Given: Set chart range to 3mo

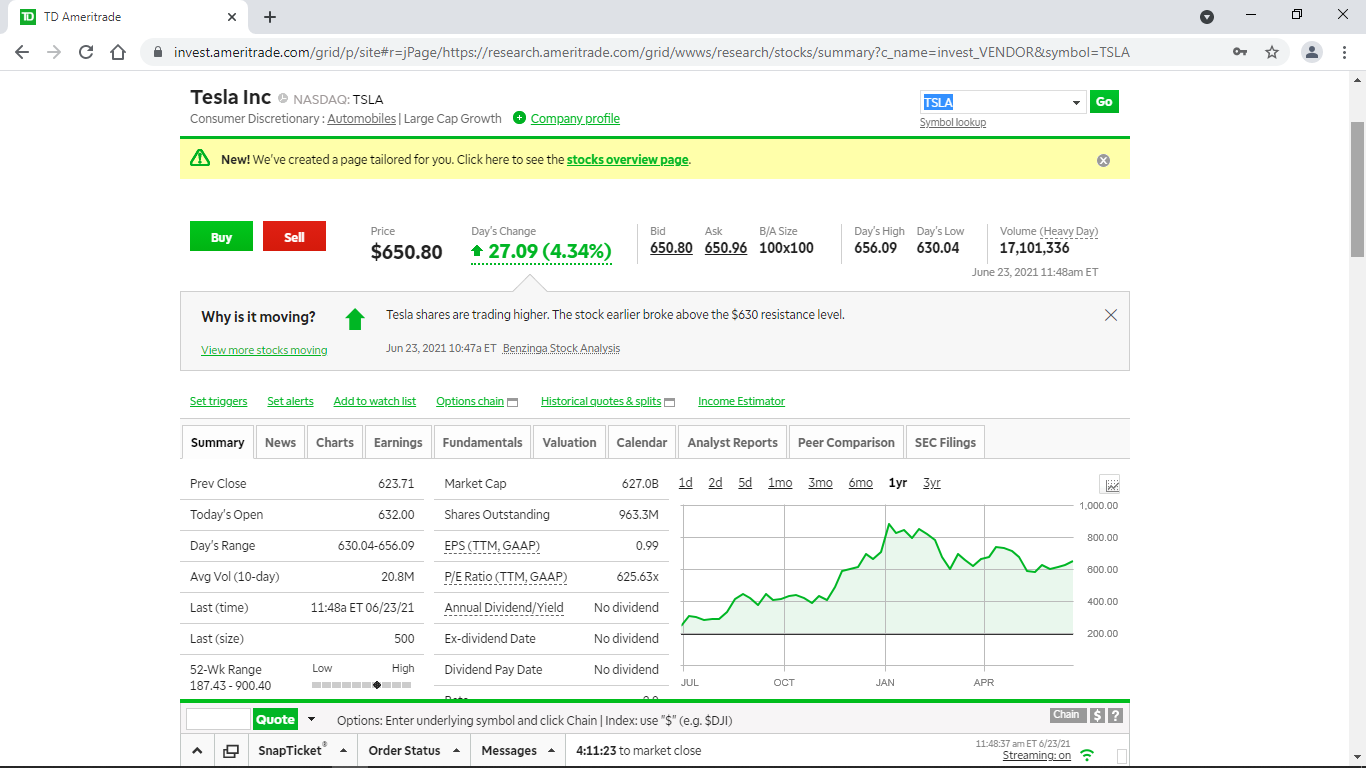Looking at the screenshot, I should (x=820, y=483).
